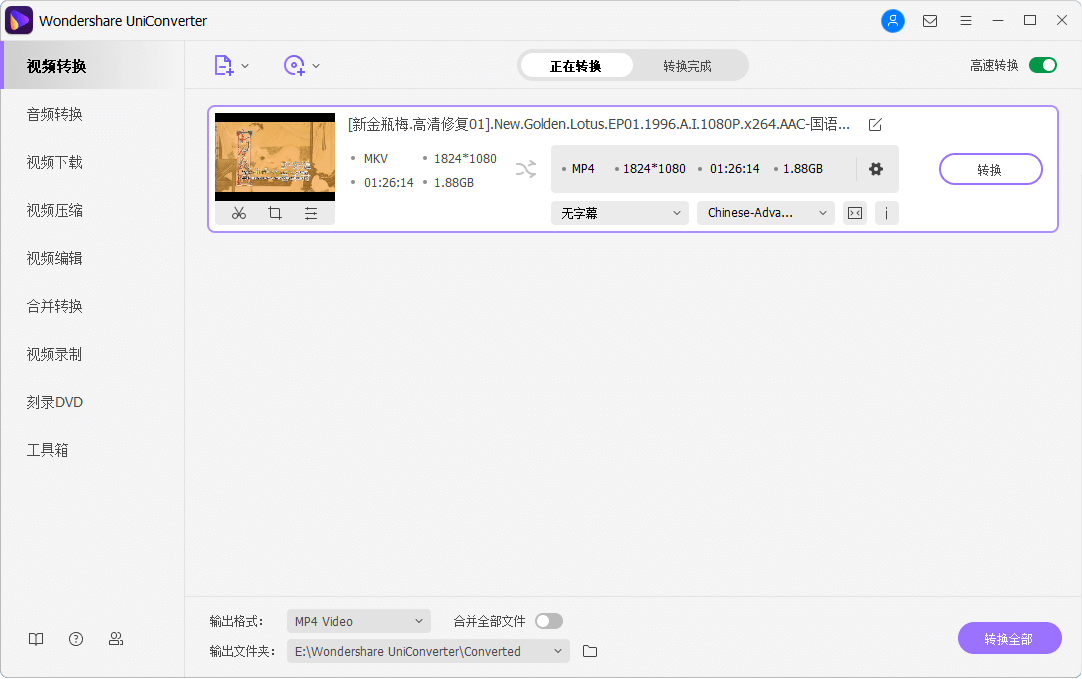The width and height of the screenshot is (1082, 679).
Task: Open effects adjustment icon under thumbnail
Action: tap(311, 213)
